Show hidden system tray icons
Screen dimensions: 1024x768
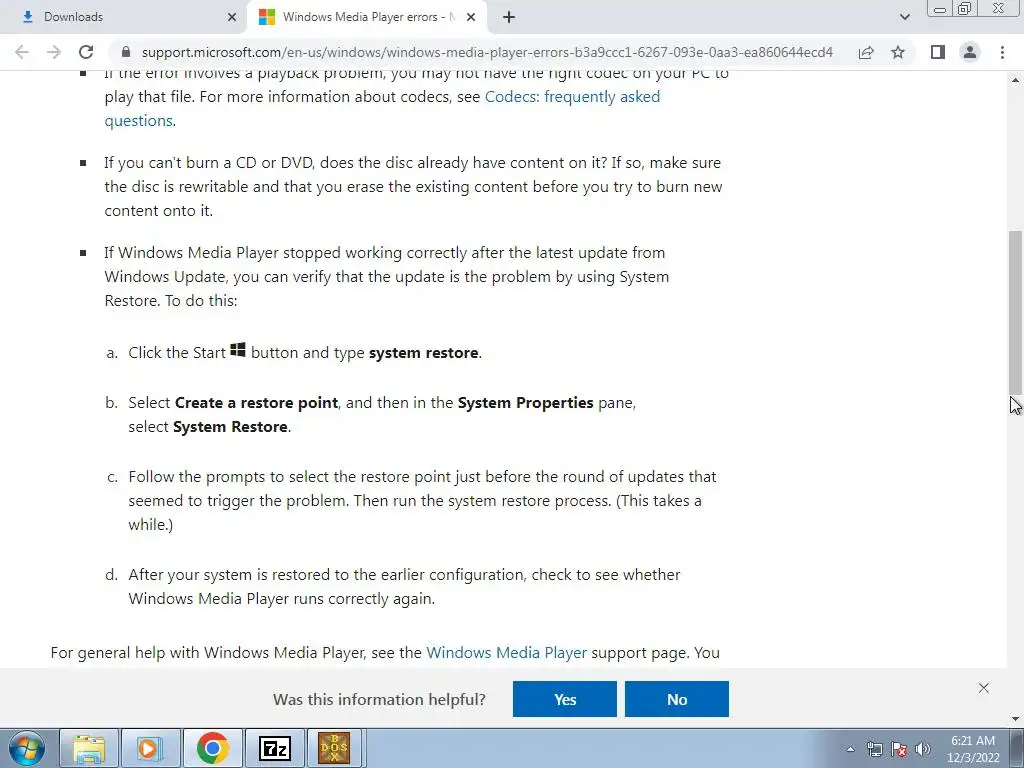coord(850,749)
